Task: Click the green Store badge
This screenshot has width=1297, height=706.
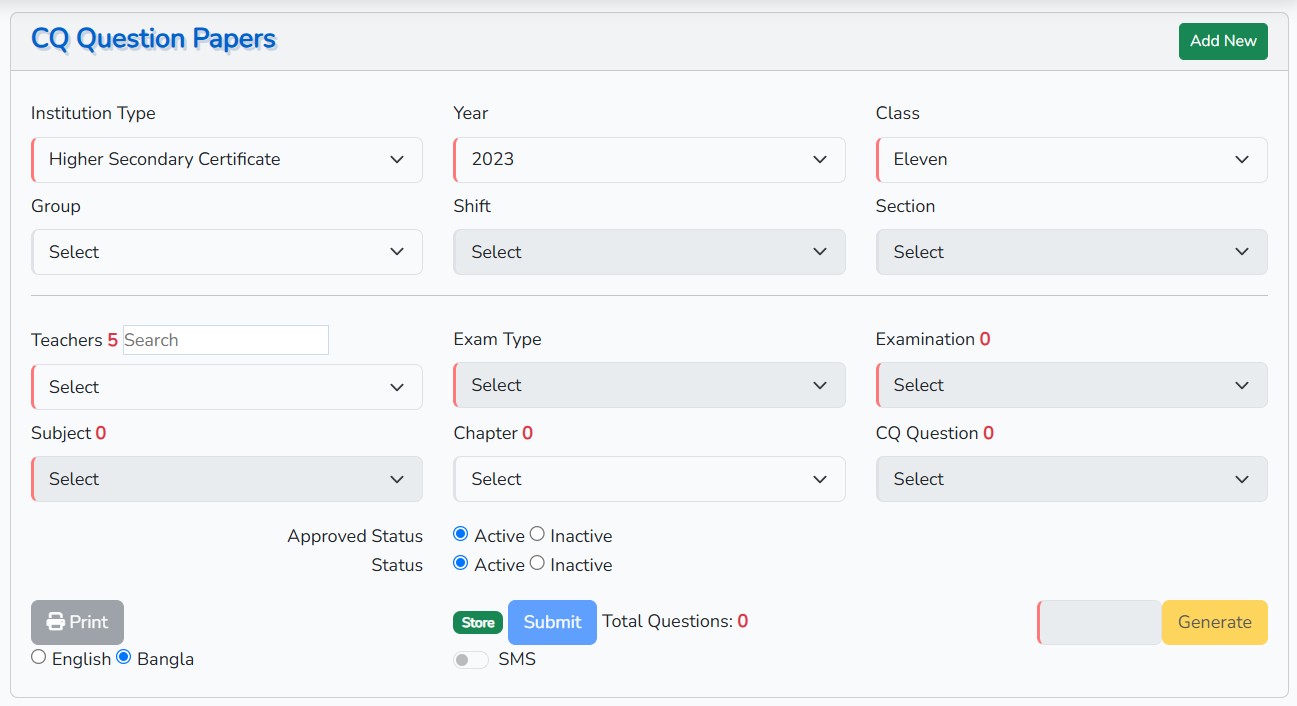Action: 478,622
